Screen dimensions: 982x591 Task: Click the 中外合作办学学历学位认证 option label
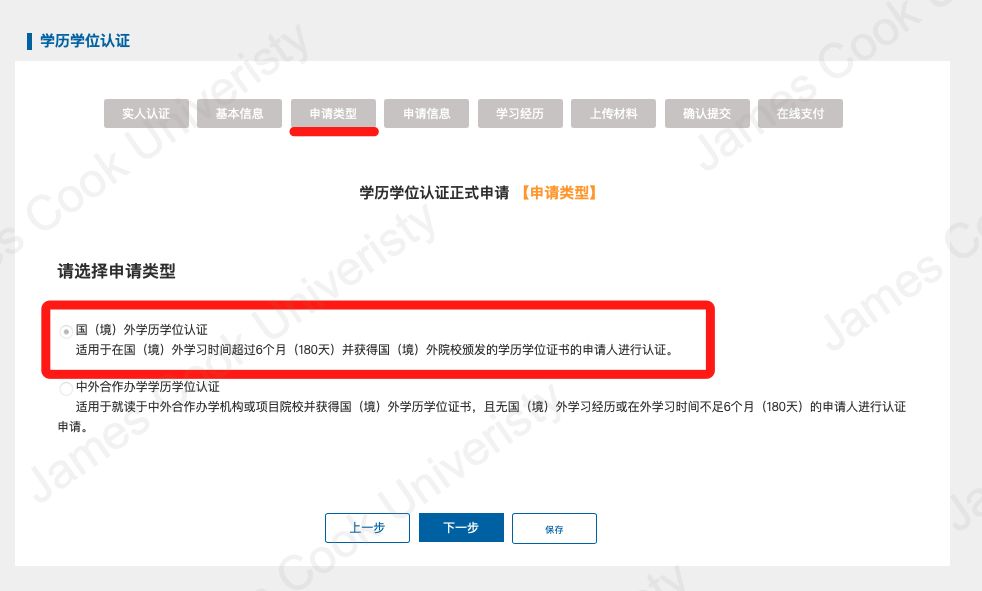click(148, 386)
